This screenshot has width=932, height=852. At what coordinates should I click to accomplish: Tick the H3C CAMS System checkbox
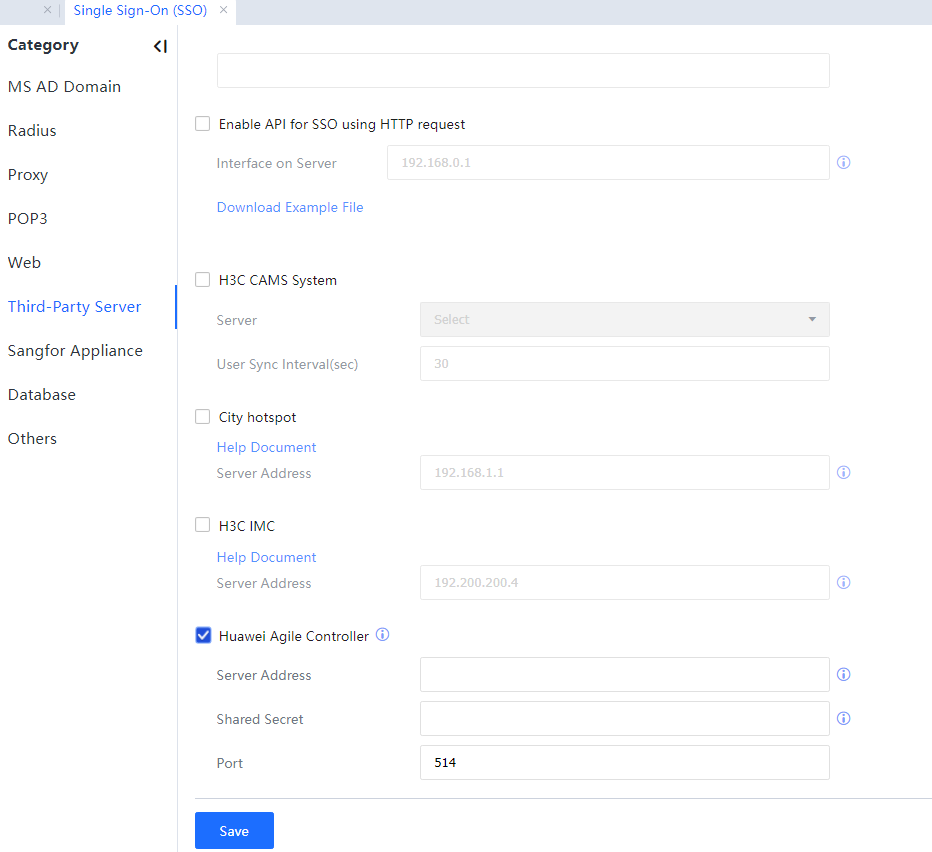(x=203, y=280)
